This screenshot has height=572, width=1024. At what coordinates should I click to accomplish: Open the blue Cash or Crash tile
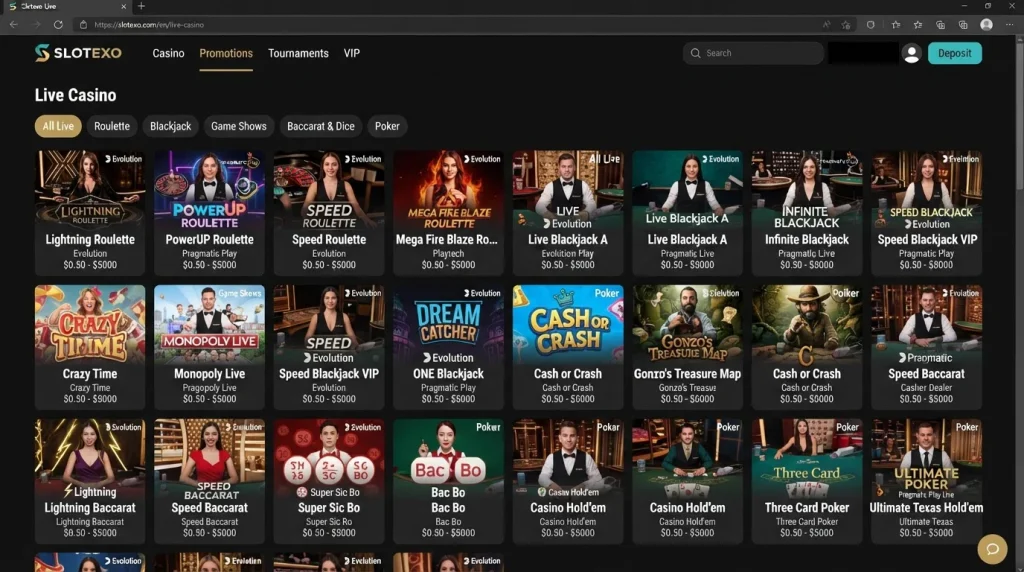tap(568, 347)
